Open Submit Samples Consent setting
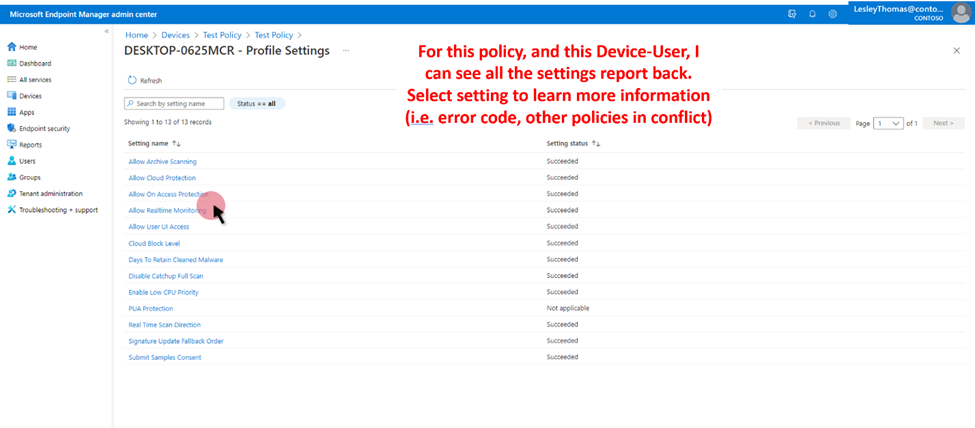Image resolution: width=975 pixels, height=428 pixels. pyautogui.click(x=165, y=358)
